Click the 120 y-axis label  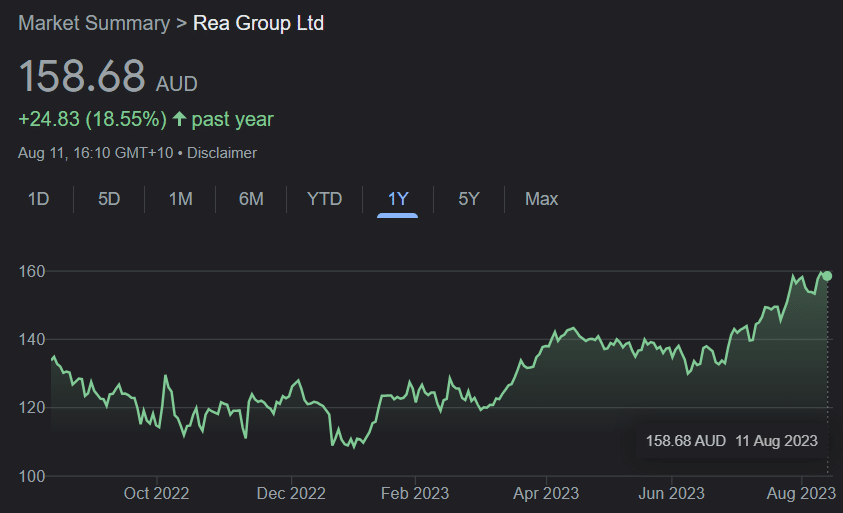click(32, 408)
